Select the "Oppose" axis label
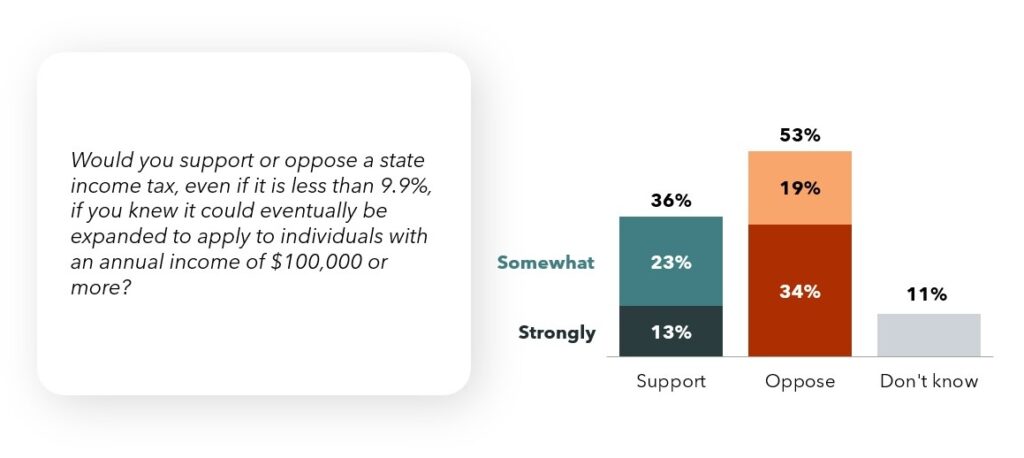Image resolution: width=1024 pixels, height=458 pixels. [x=800, y=381]
